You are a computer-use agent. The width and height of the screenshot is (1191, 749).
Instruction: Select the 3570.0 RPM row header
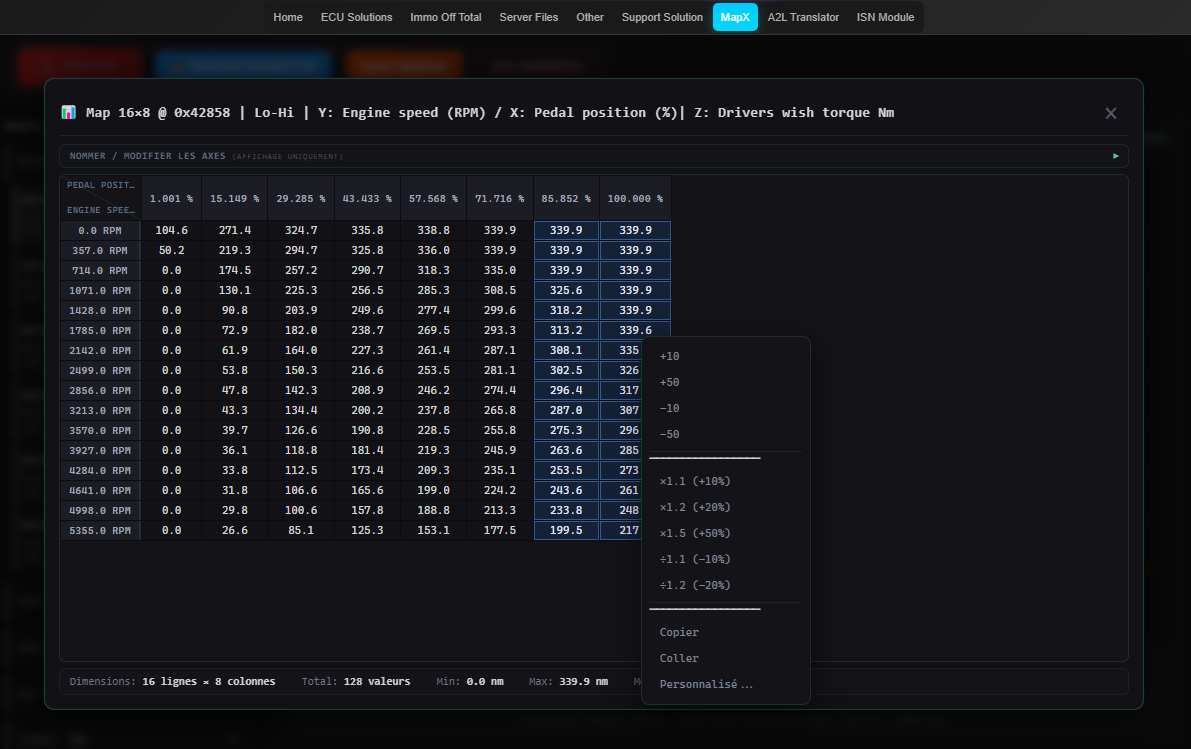click(100, 430)
